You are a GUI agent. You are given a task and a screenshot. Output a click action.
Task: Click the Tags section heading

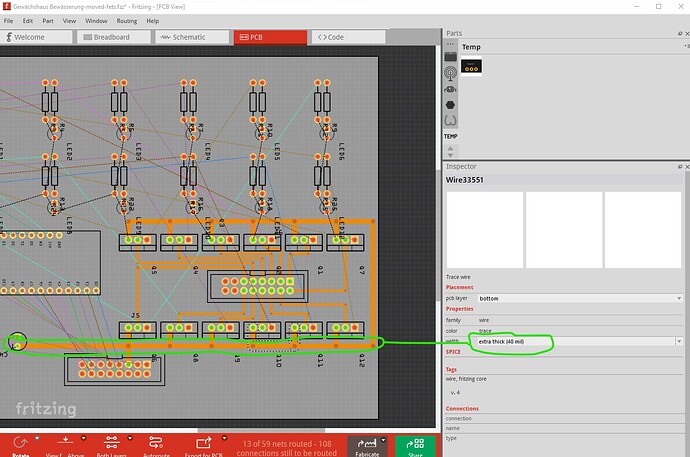(451, 369)
